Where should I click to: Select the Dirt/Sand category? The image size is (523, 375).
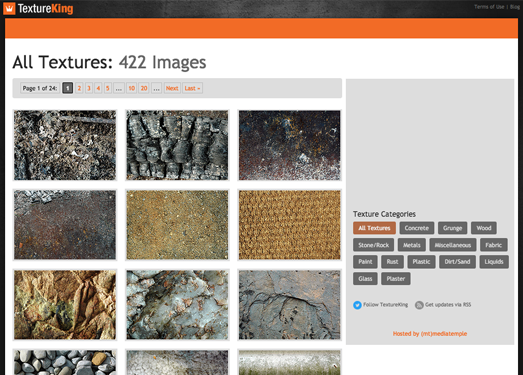point(457,262)
